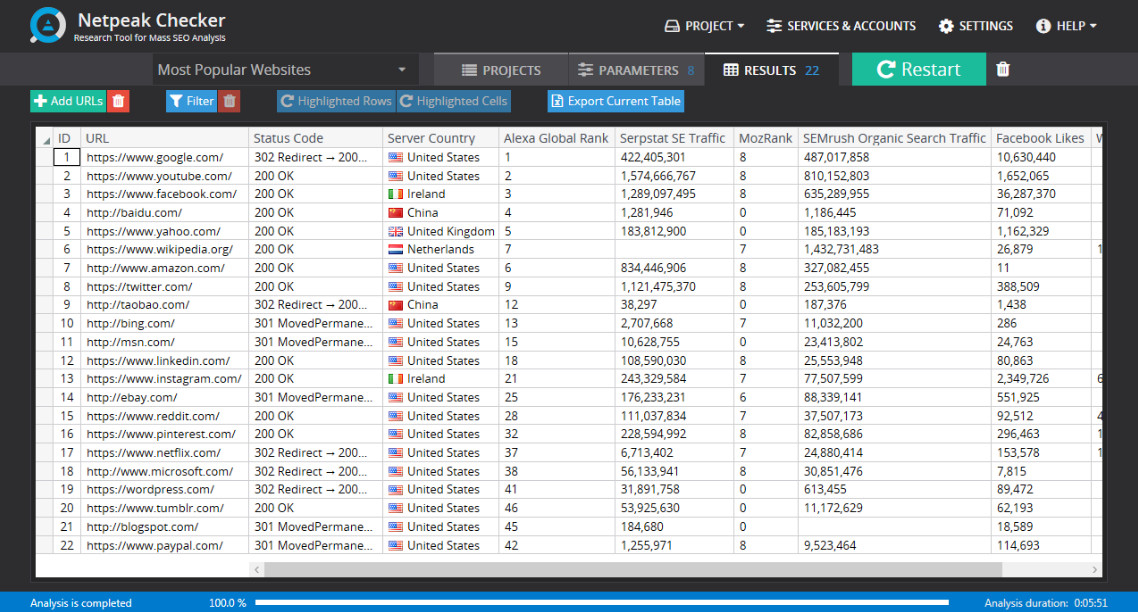Image resolution: width=1138 pixels, height=612 pixels.
Task: Click the Netherlands flag in wikipedia.org row
Action: 396,249
